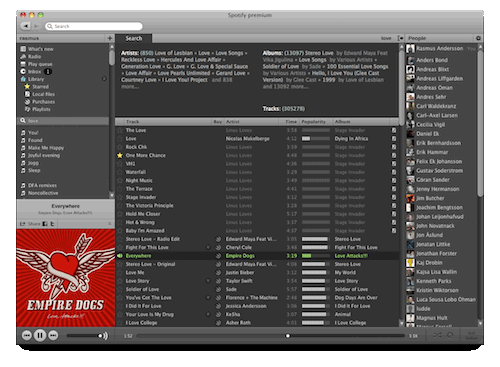
Task: Sort by the Popularity column header
Action: pos(316,122)
